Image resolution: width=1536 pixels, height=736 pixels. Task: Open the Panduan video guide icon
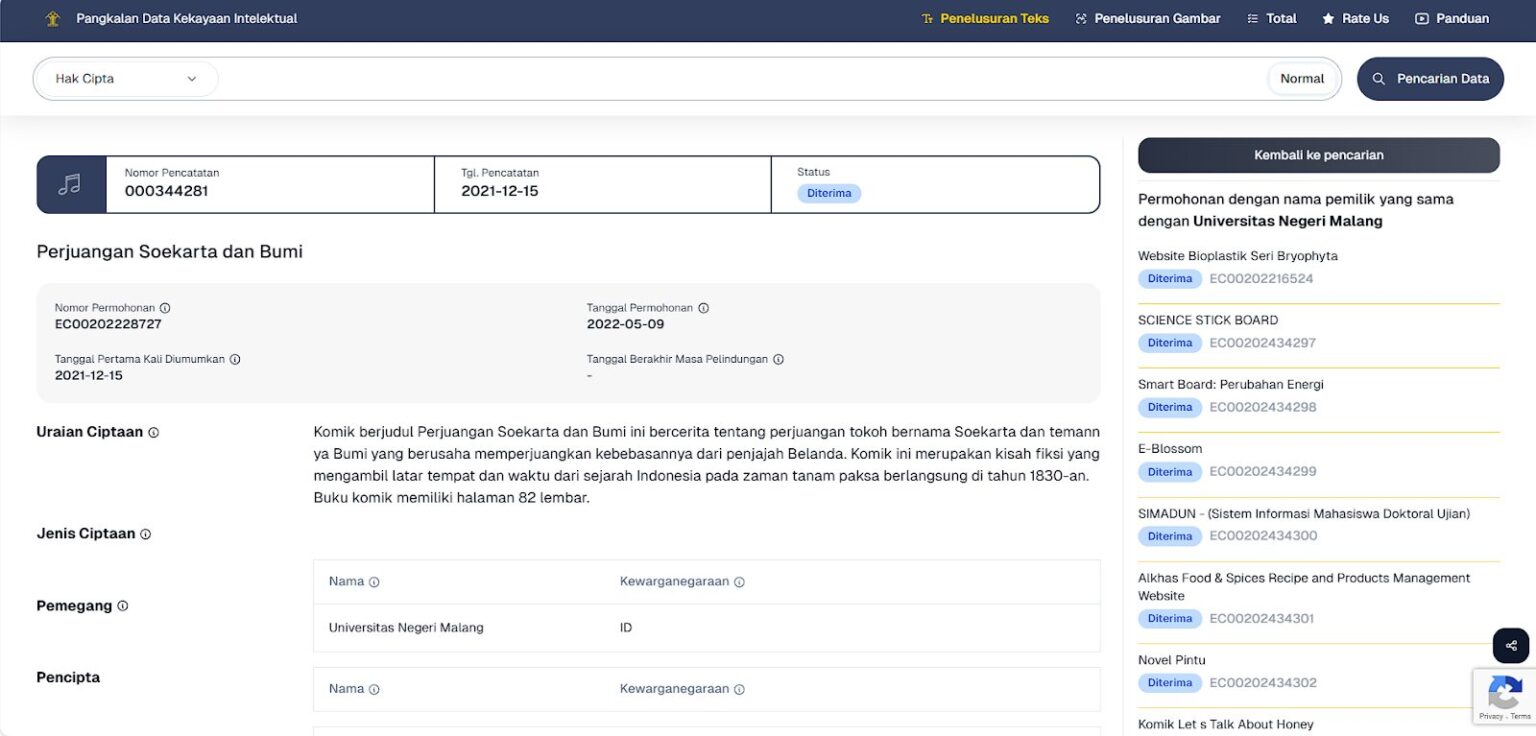(x=1421, y=18)
